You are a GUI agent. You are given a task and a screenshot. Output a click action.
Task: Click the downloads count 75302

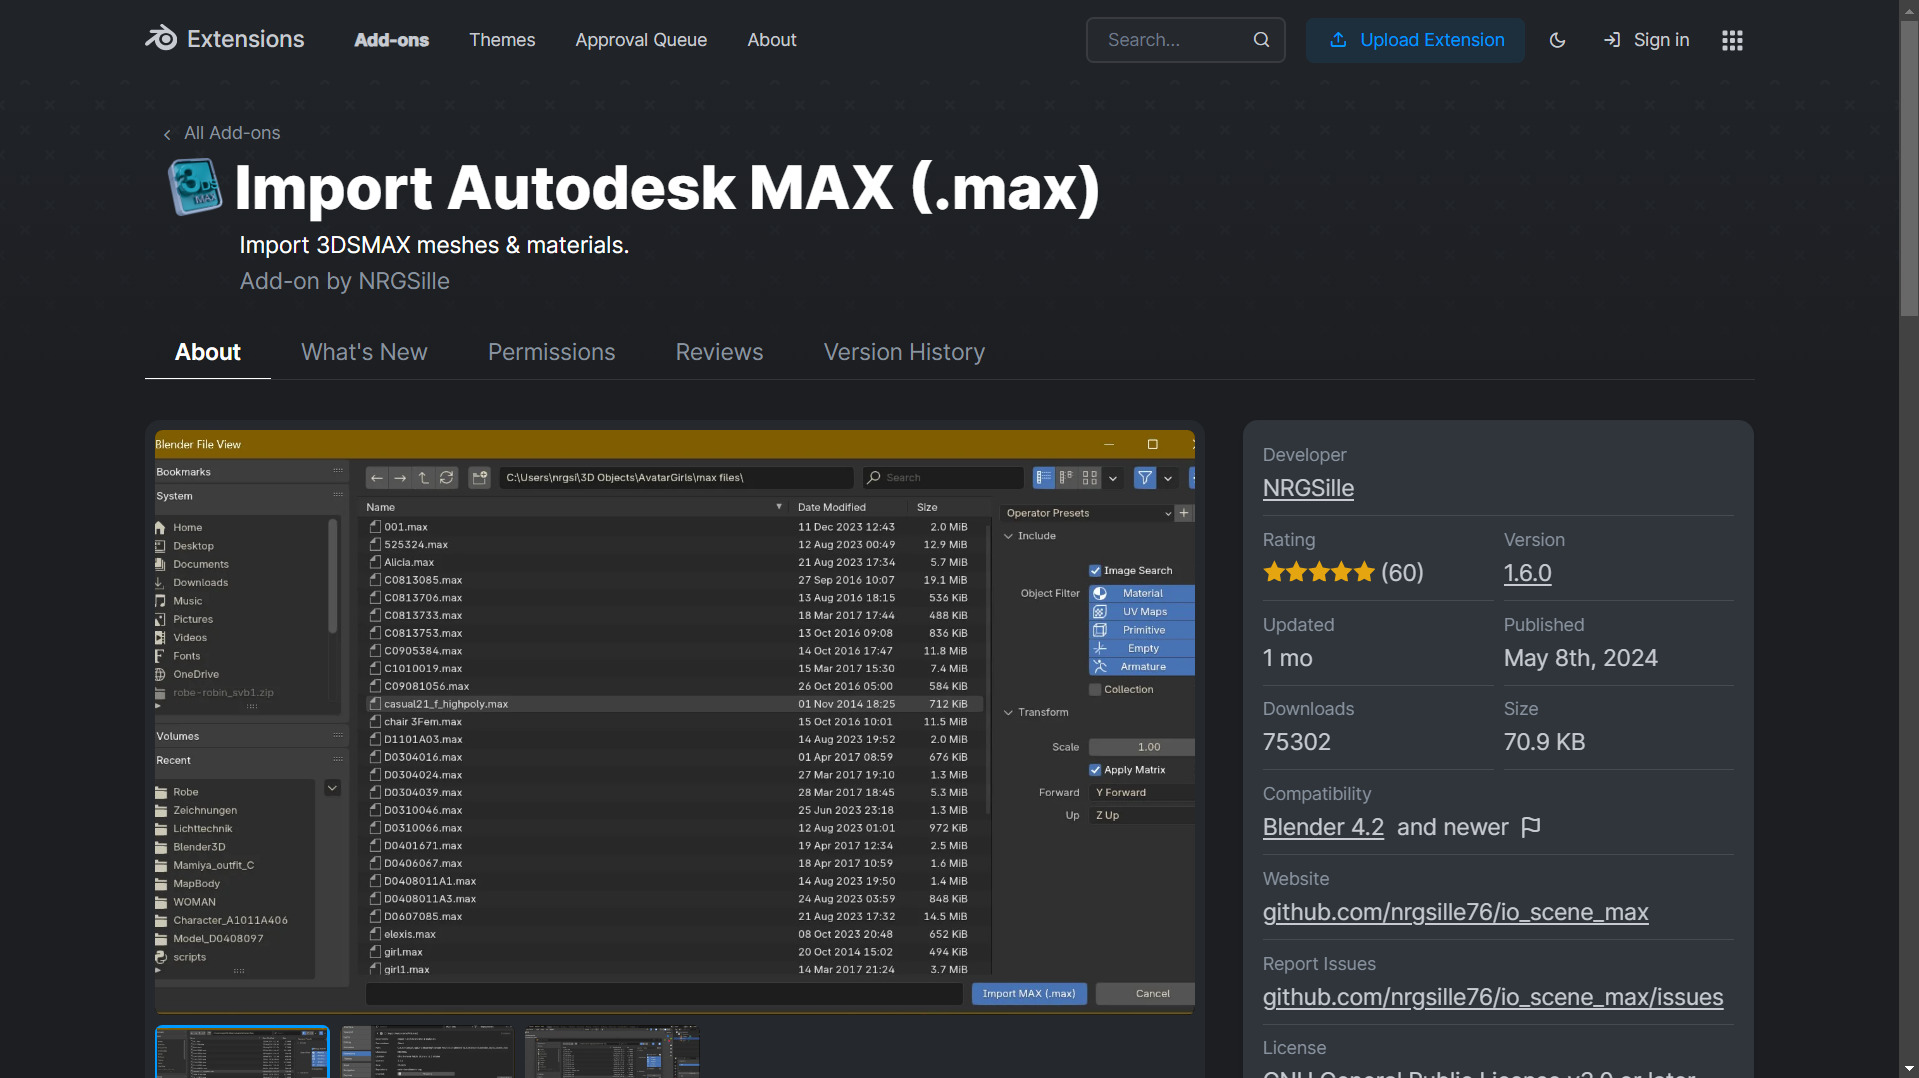click(1296, 742)
